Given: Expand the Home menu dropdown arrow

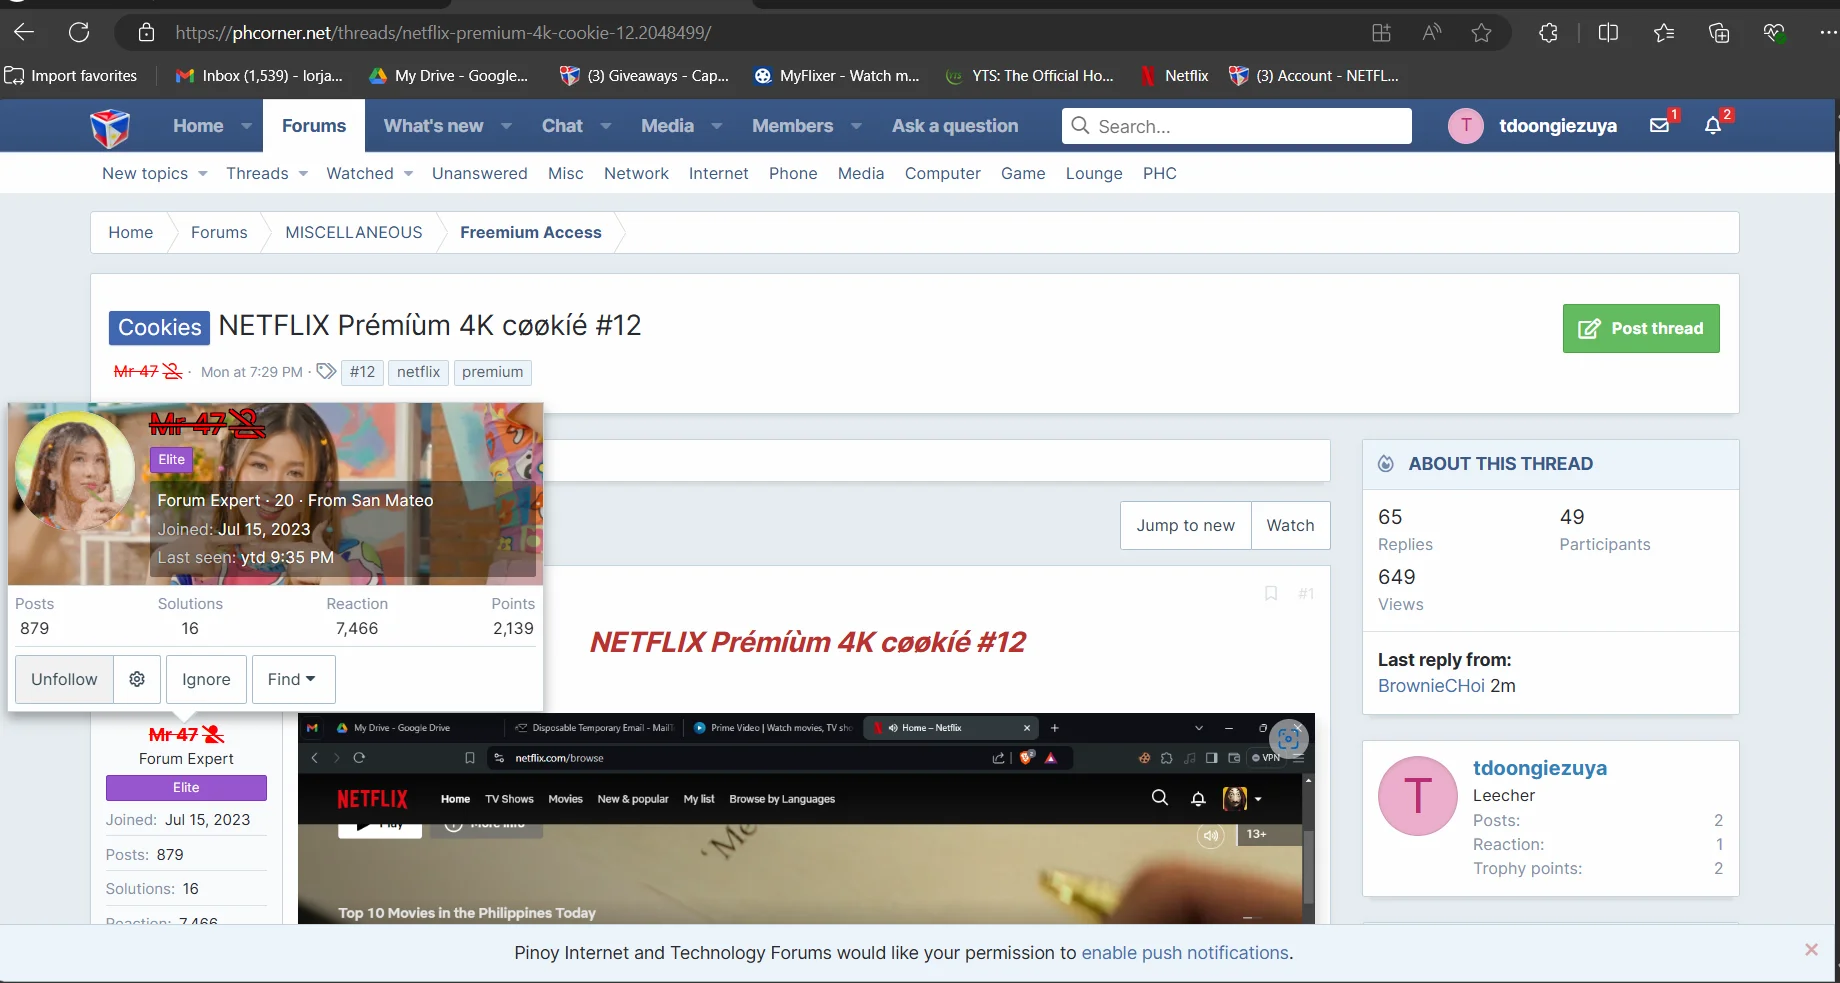Looking at the screenshot, I should point(246,126).
